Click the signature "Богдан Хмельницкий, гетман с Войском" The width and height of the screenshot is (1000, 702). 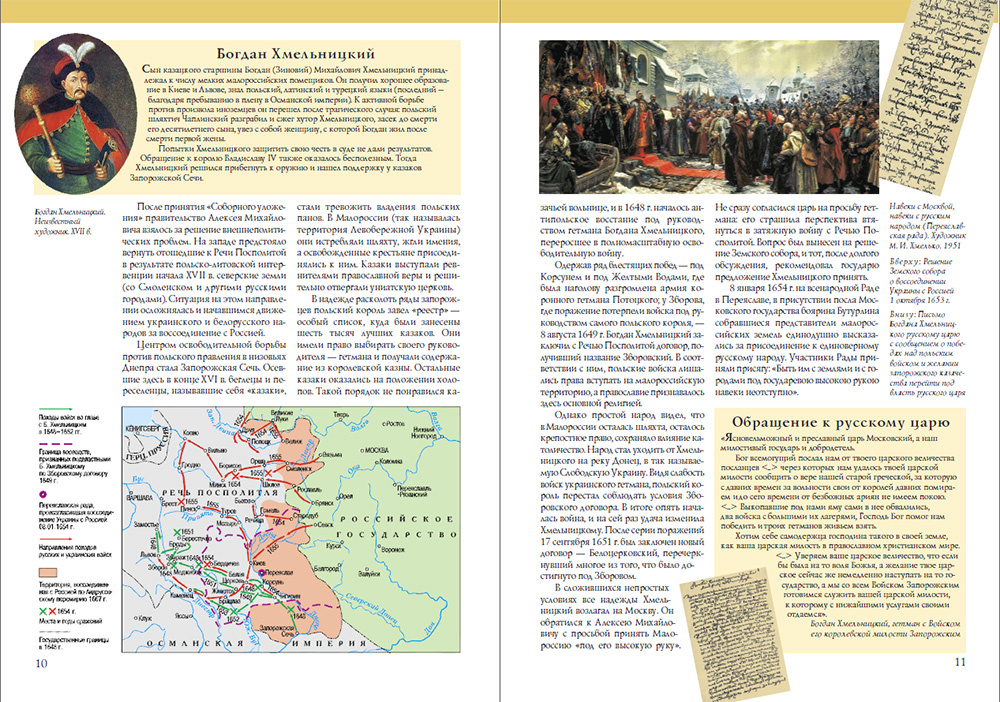tap(885, 629)
